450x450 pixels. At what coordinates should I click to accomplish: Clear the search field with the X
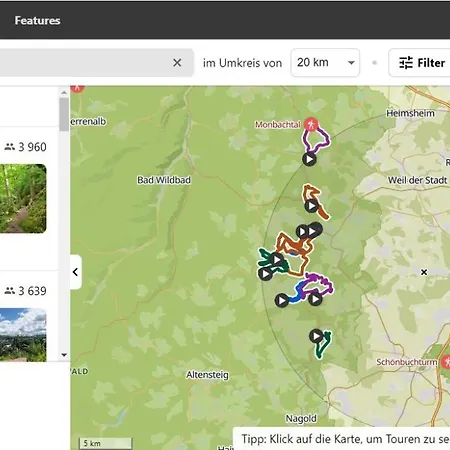pyautogui.click(x=177, y=62)
